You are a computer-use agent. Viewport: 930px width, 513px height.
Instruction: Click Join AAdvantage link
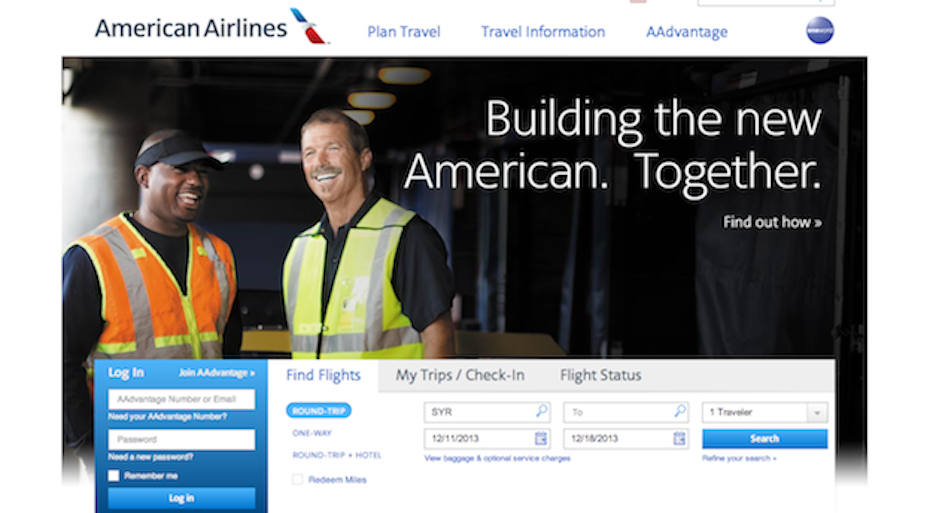216,373
